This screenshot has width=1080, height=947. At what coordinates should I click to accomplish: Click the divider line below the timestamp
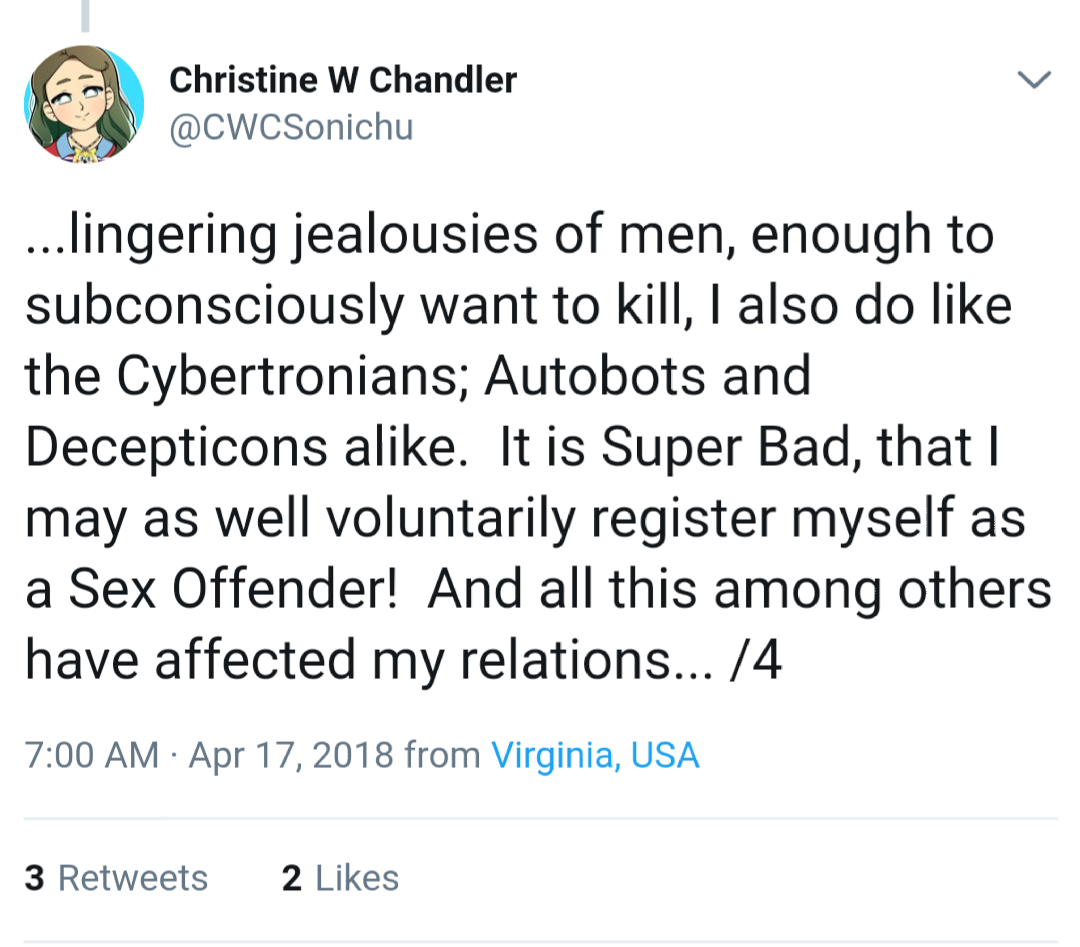tap(540, 819)
